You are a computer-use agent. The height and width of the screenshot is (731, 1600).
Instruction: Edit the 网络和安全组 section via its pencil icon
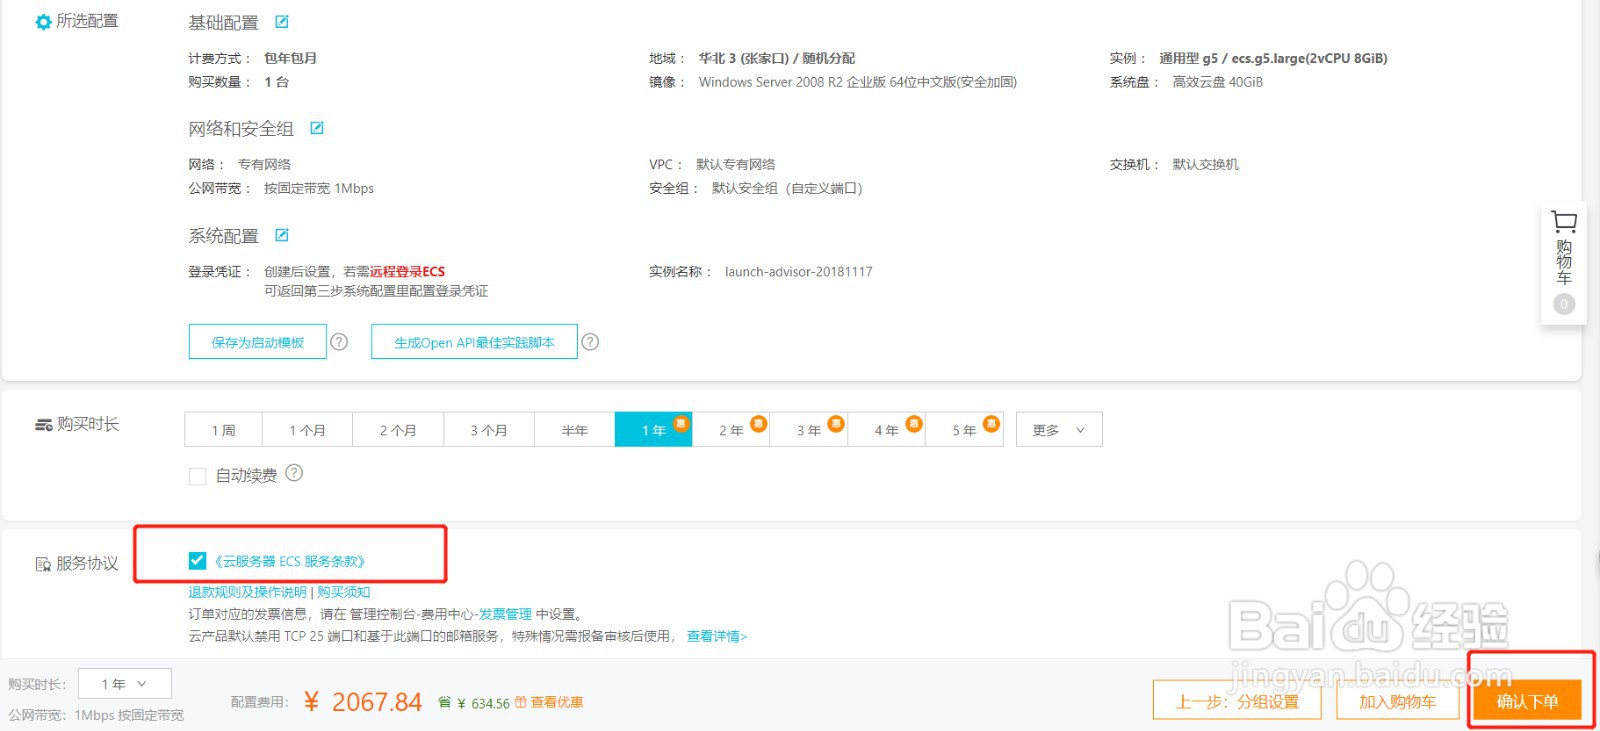[317, 128]
